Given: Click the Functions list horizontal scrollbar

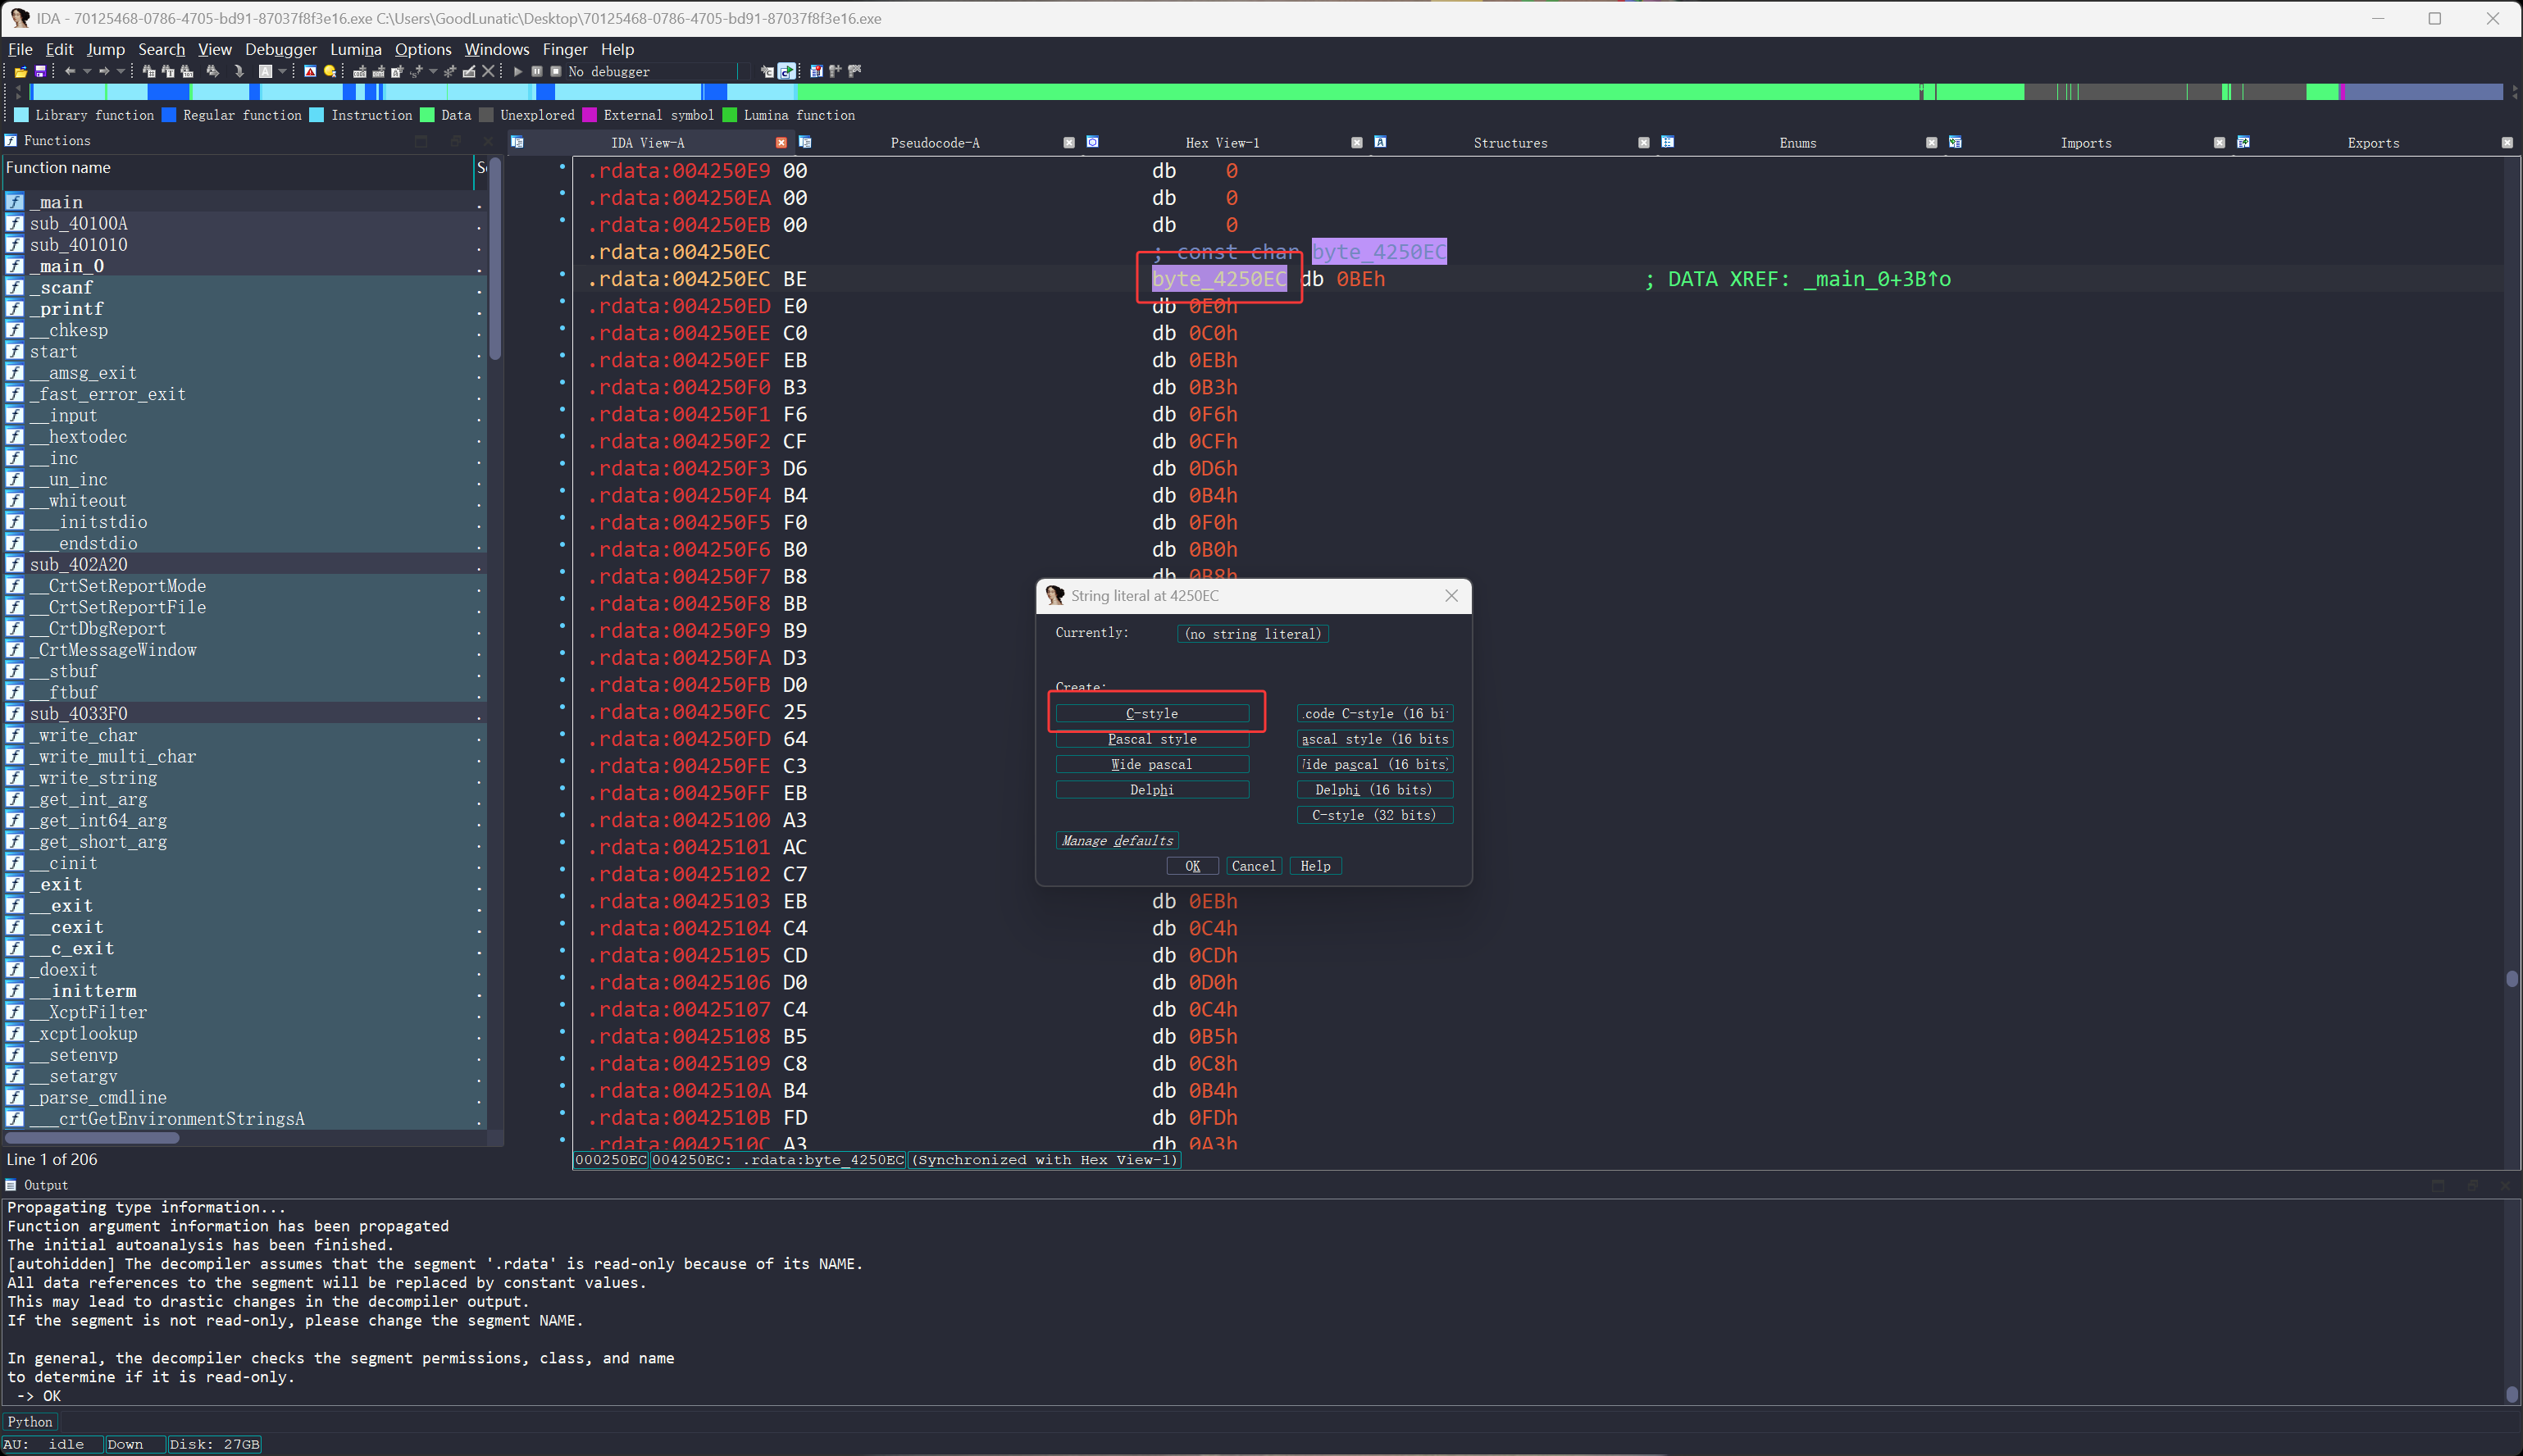Looking at the screenshot, I should tap(92, 1138).
